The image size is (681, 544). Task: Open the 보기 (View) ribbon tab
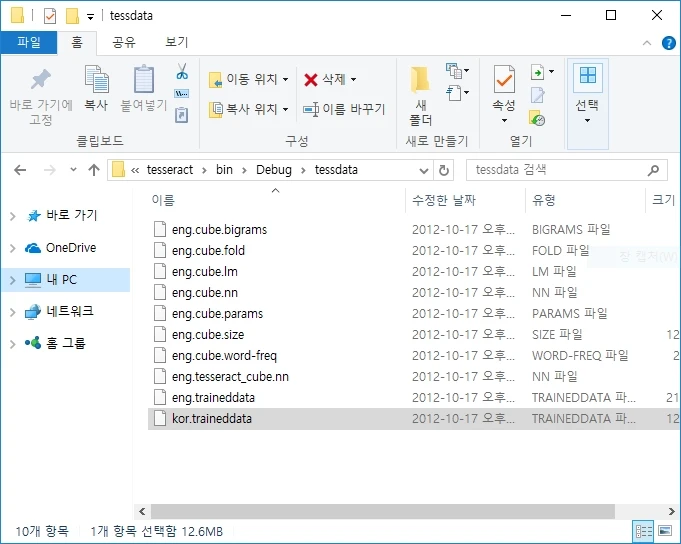pyautogui.click(x=176, y=42)
